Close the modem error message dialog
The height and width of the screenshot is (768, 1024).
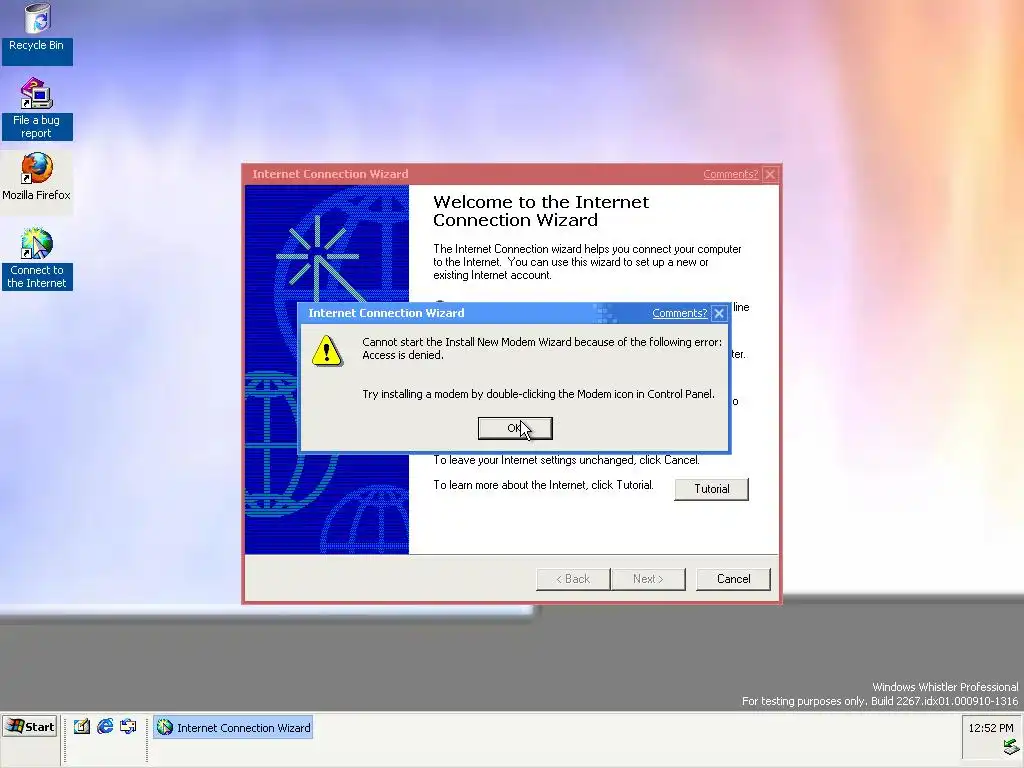click(x=719, y=313)
